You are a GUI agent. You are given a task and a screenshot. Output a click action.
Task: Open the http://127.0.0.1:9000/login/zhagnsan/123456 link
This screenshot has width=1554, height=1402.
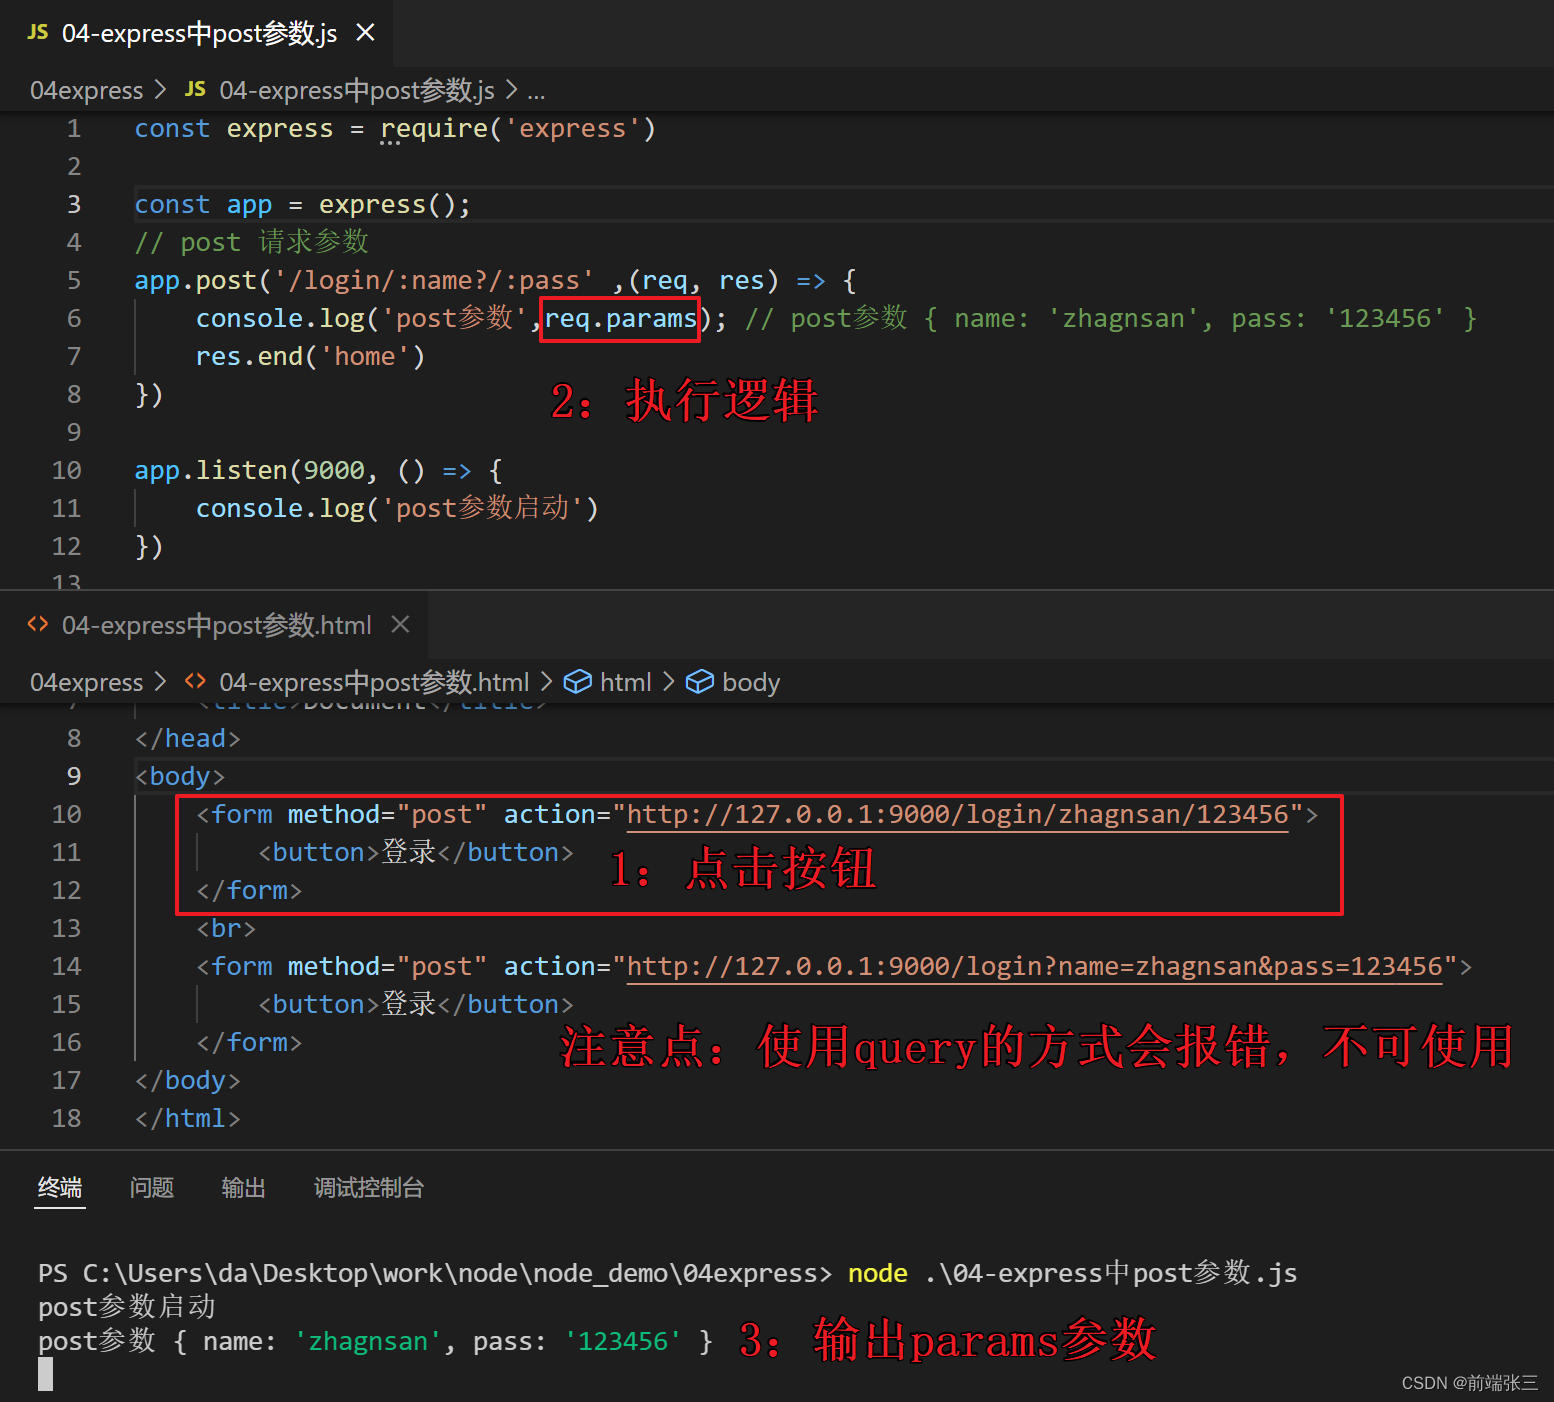[958, 815]
